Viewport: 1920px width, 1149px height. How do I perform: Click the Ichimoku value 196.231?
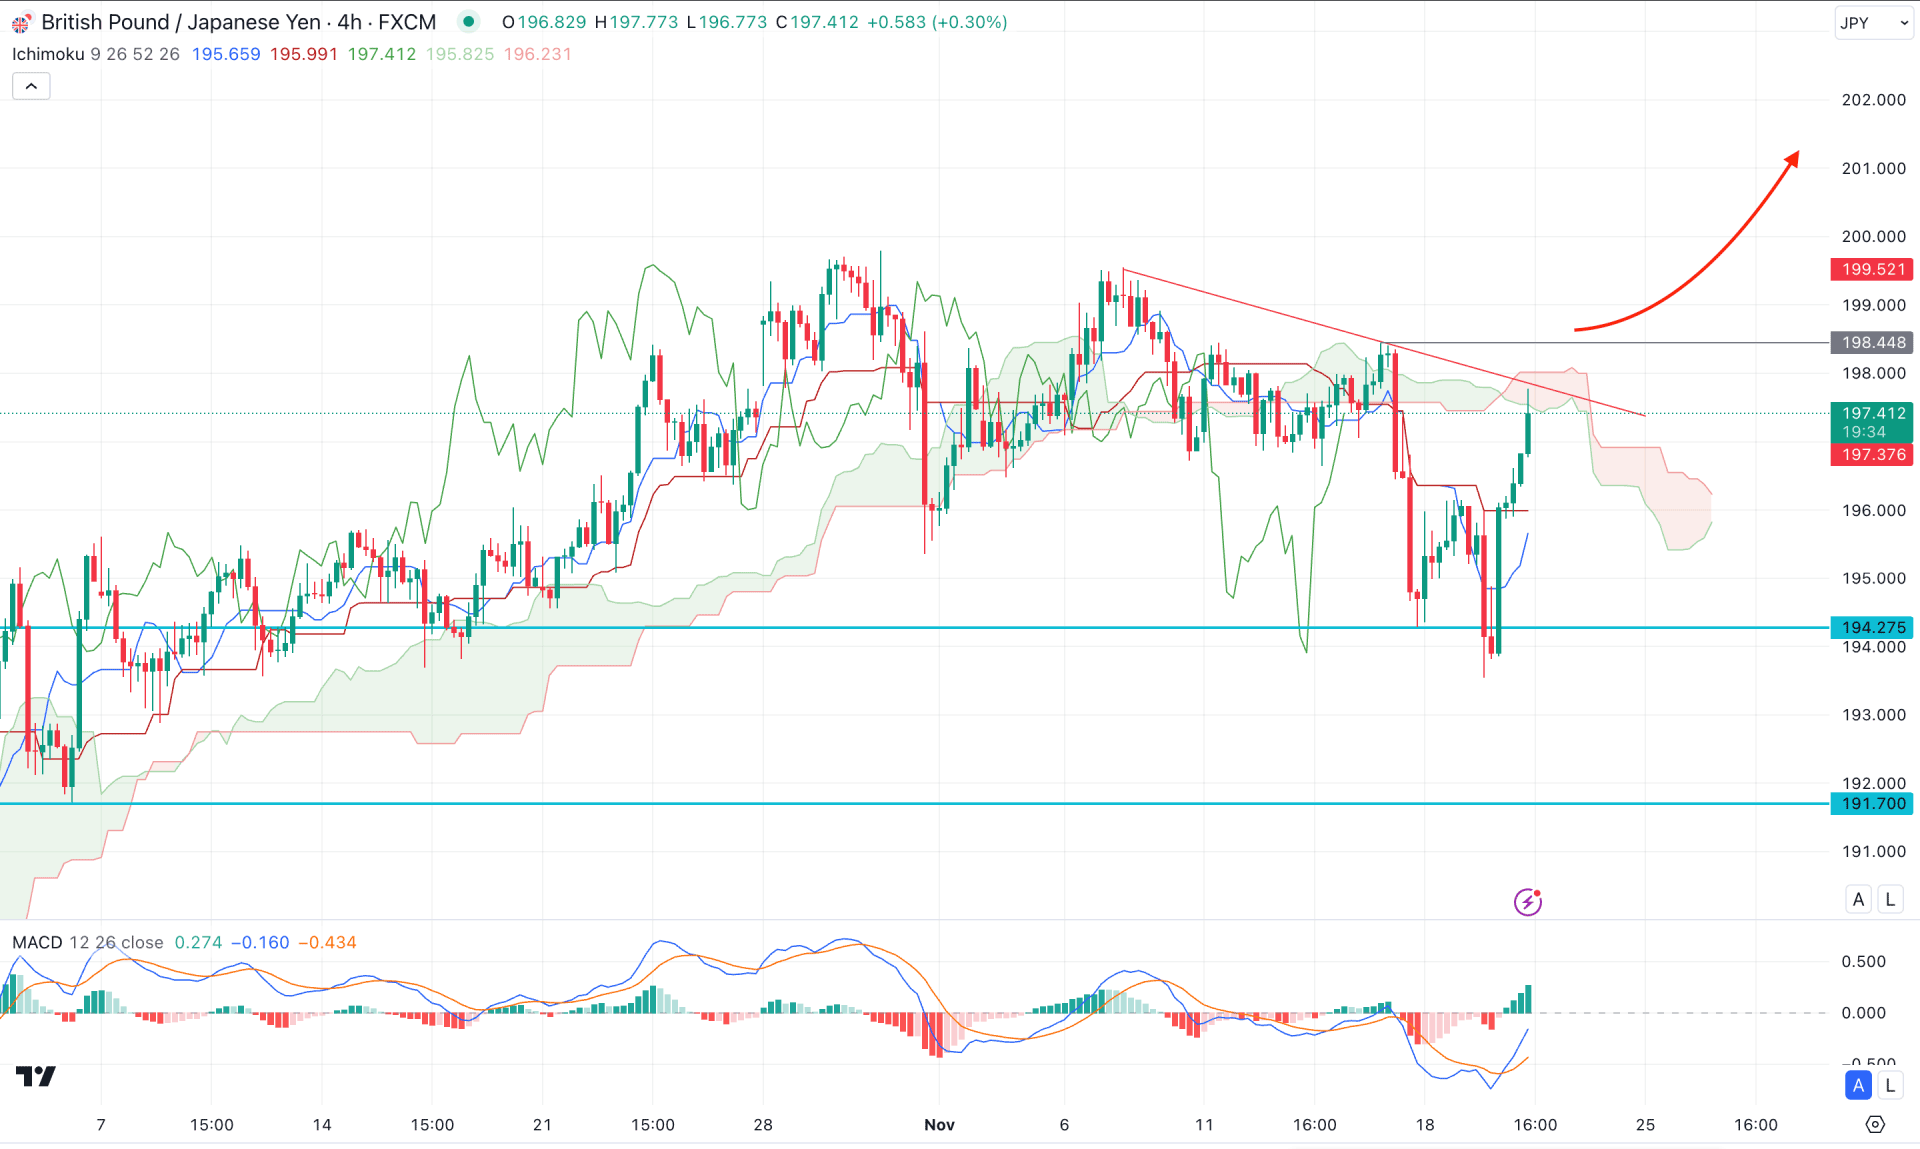coord(538,54)
